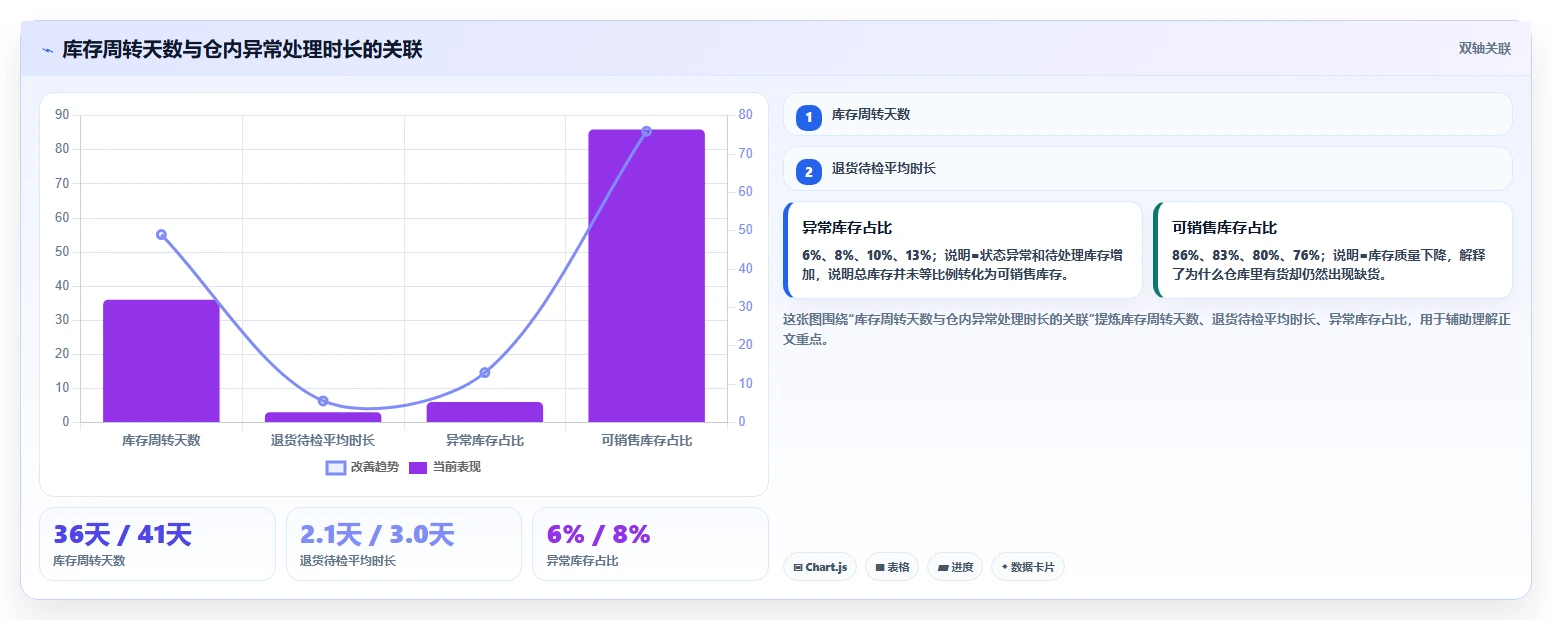The height and width of the screenshot is (620, 1552).
Task: Click the 6%、8%、10%、13% explanation text
Action: tap(963, 264)
